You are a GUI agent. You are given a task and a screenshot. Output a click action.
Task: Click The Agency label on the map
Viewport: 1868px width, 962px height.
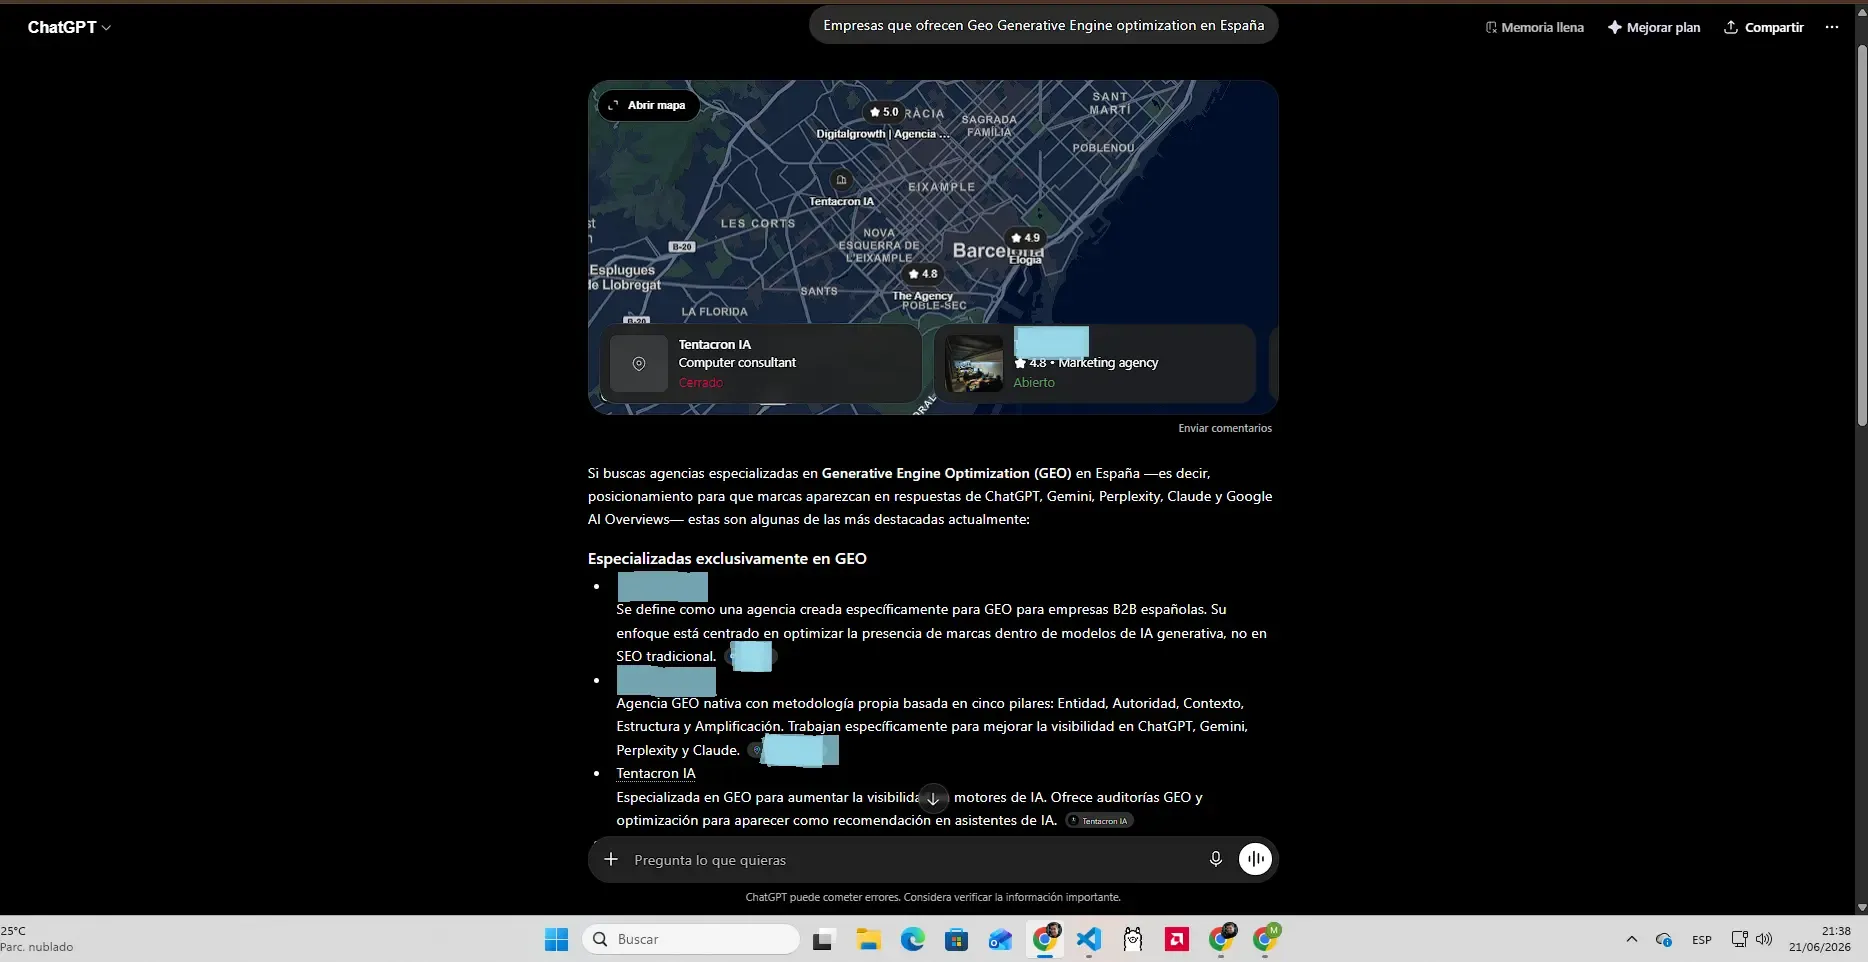point(922,296)
